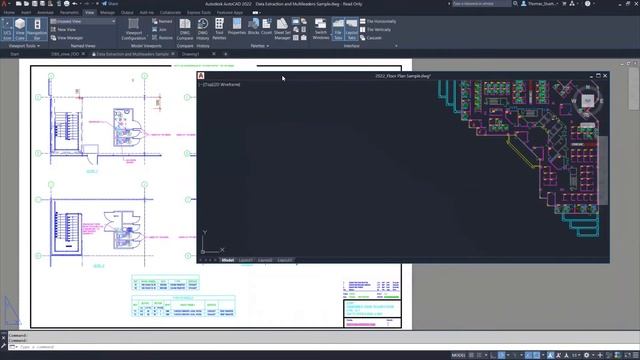Image resolution: width=640 pixels, height=360 pixels.
Task: Open Interface panel dialog launcher arrow
Action: [x=396, y=46]
